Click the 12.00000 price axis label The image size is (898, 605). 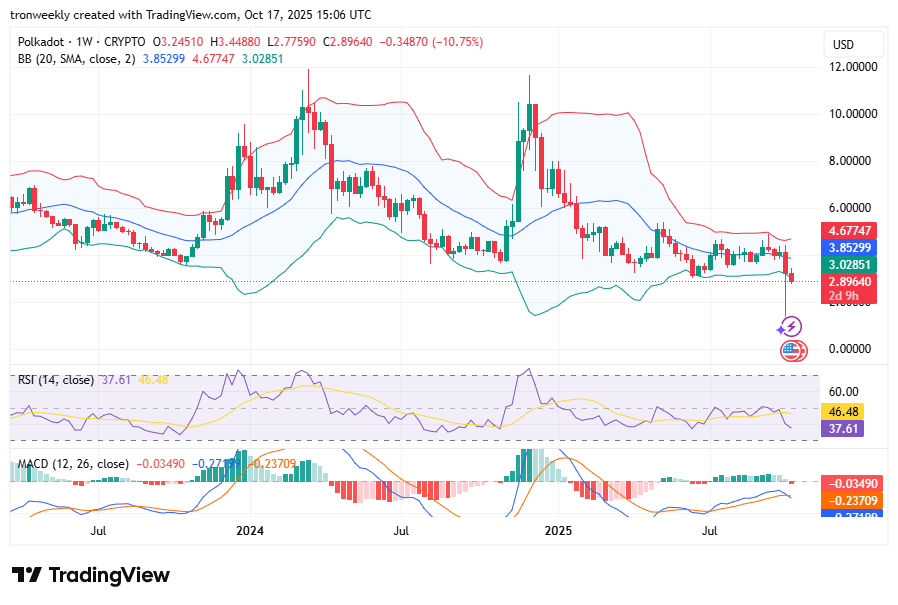pos(856,67)
